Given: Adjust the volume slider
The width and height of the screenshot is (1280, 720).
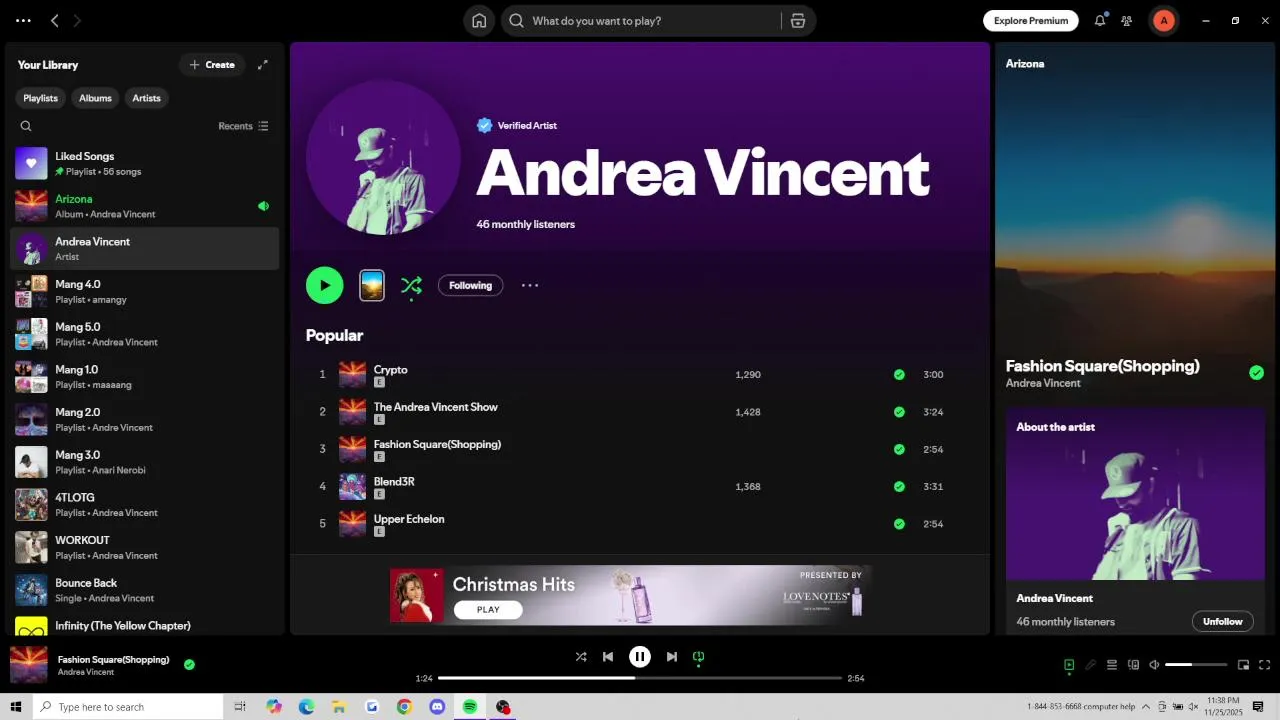Looking at the screenshot, I should (1196, 665).
